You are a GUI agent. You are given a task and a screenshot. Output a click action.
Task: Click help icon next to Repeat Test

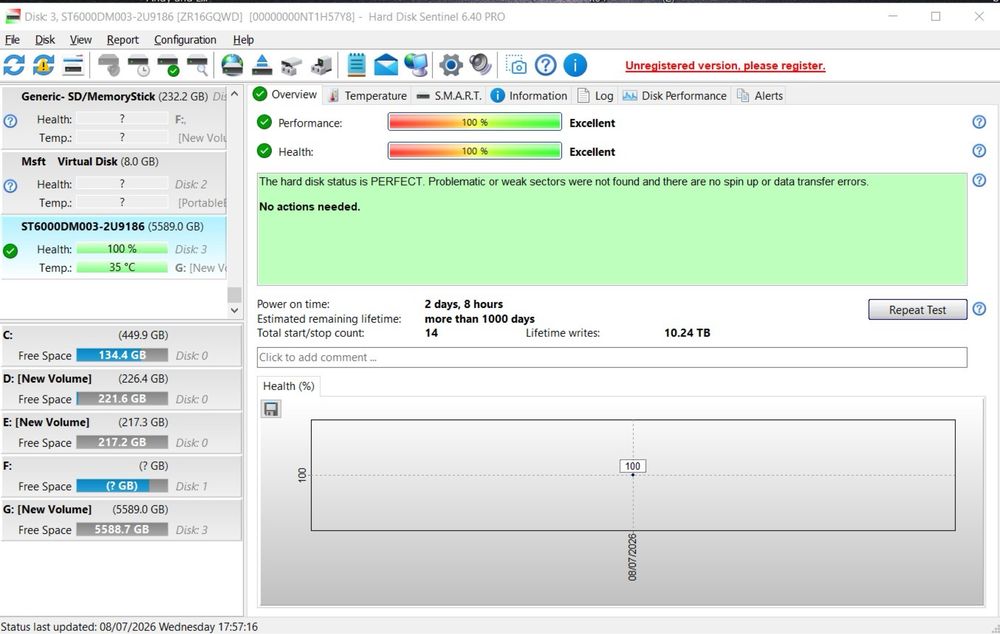(x=979, y=309)
